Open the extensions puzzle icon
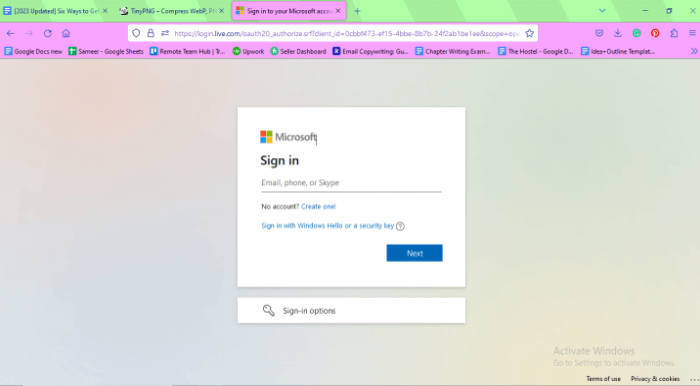The width and height of the screenshot is (700, 386). pyautogui.click(x=674, y=33)
